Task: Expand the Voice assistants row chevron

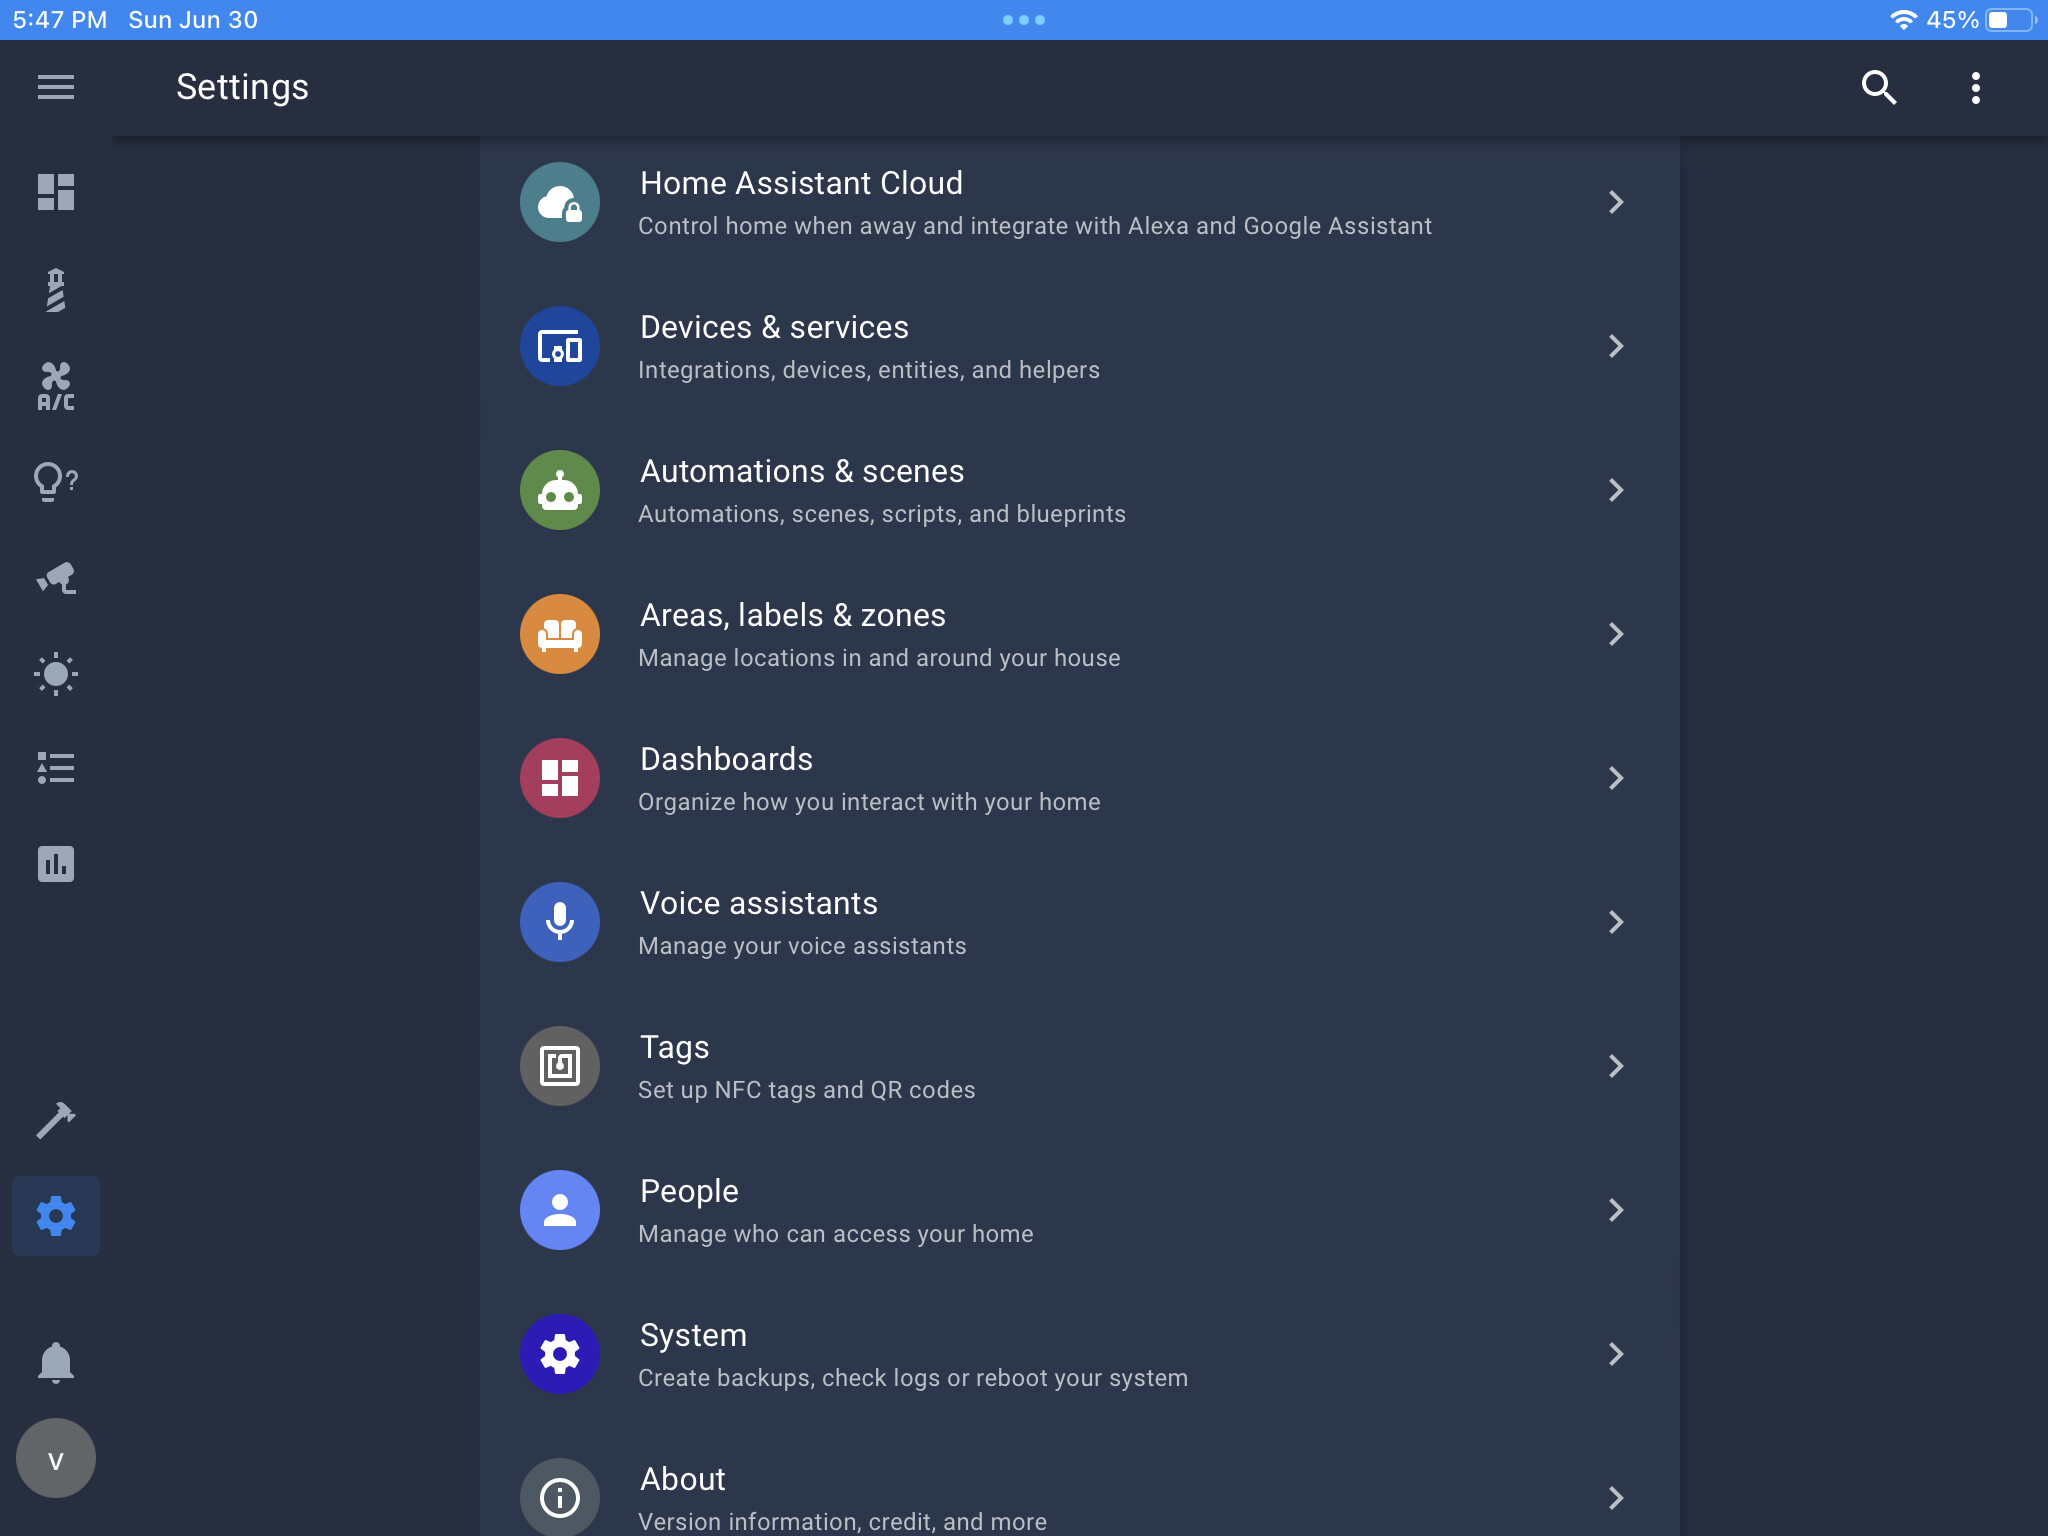Action: 1617,922
